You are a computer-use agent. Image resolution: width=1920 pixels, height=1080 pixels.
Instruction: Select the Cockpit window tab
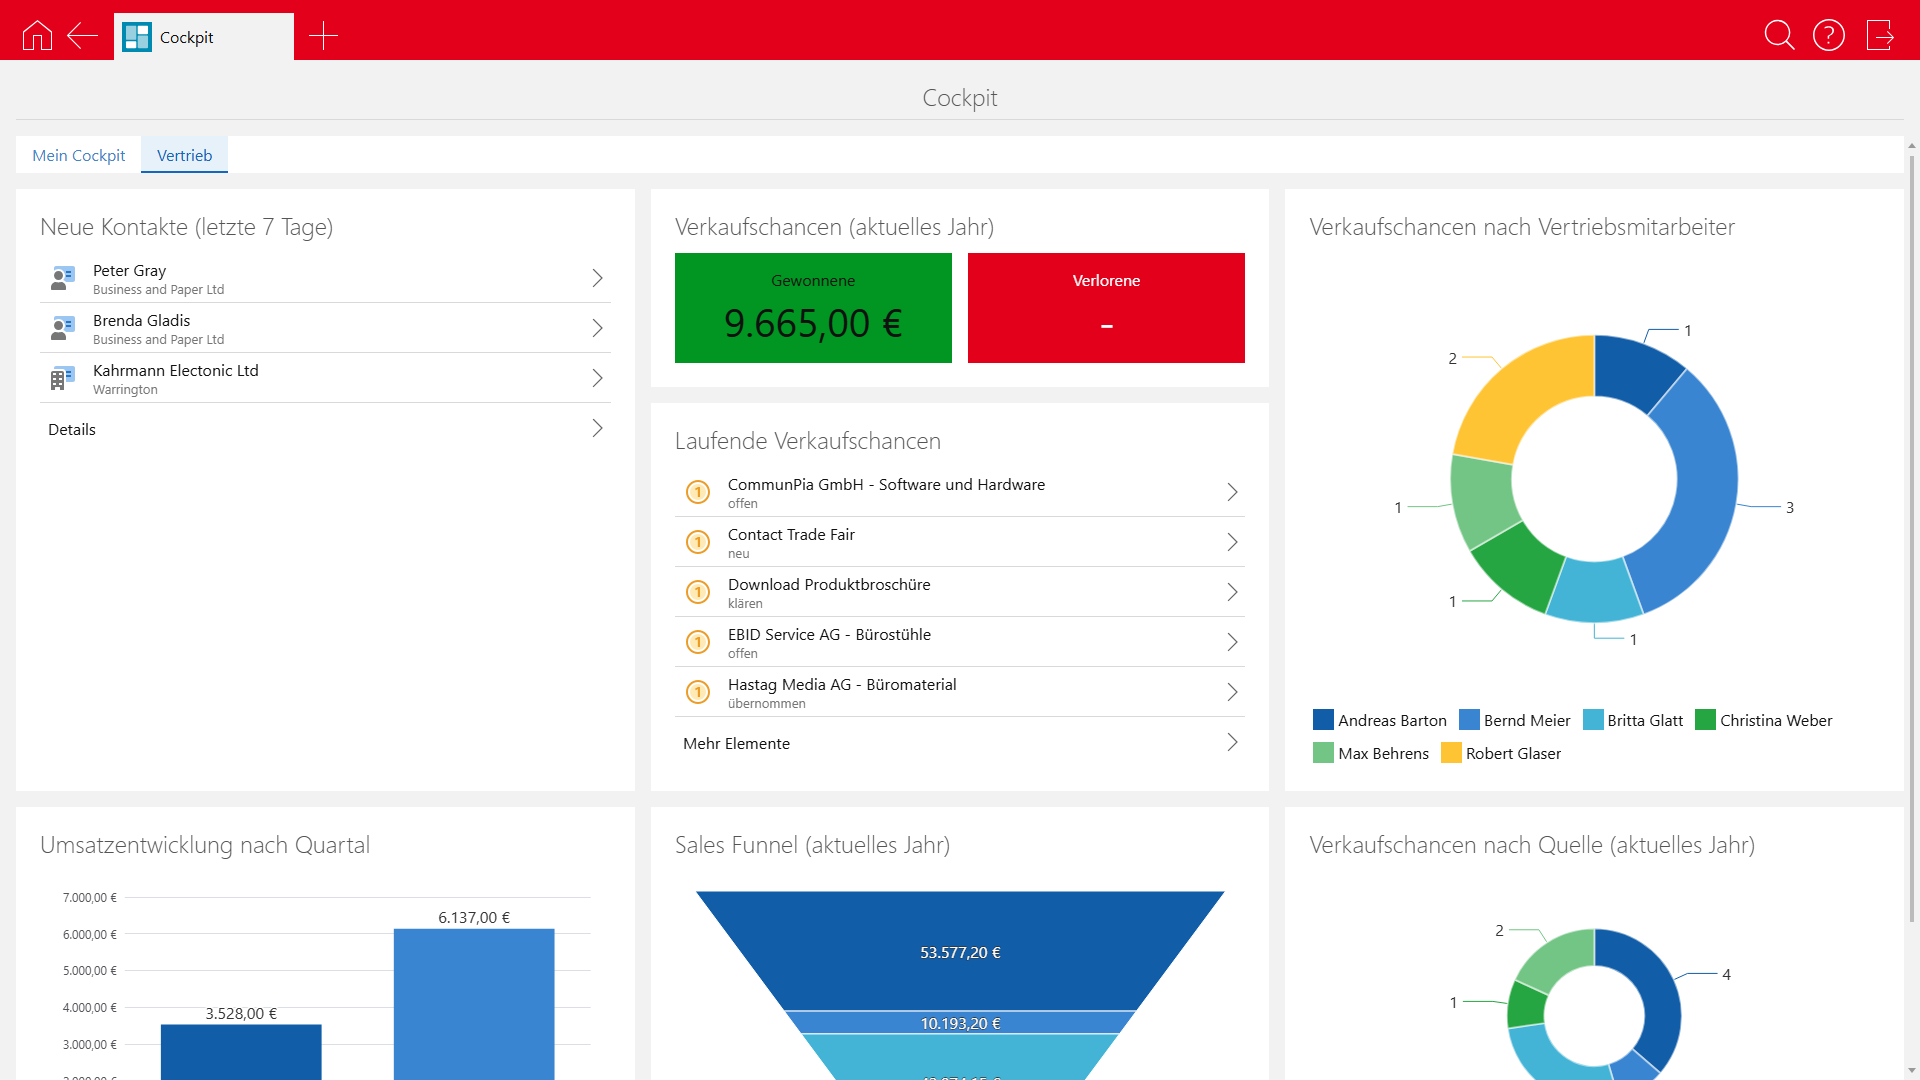pyautogui.click(x=204, y=37)
